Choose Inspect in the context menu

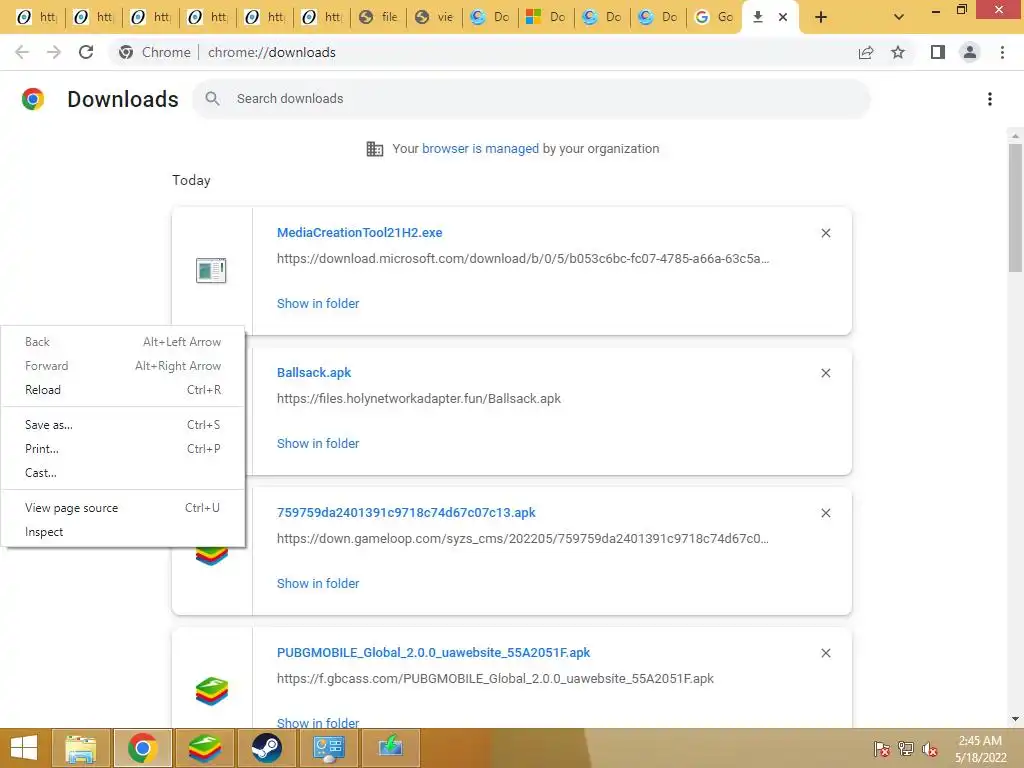(123, 532)
